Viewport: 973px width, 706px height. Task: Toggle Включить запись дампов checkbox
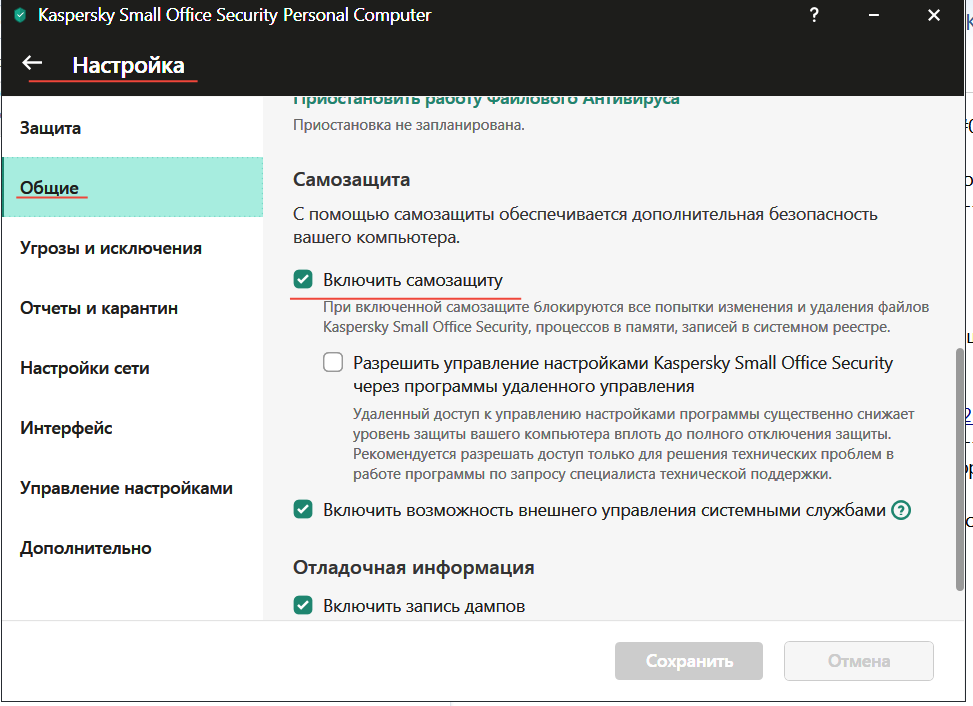click(303, 605)
